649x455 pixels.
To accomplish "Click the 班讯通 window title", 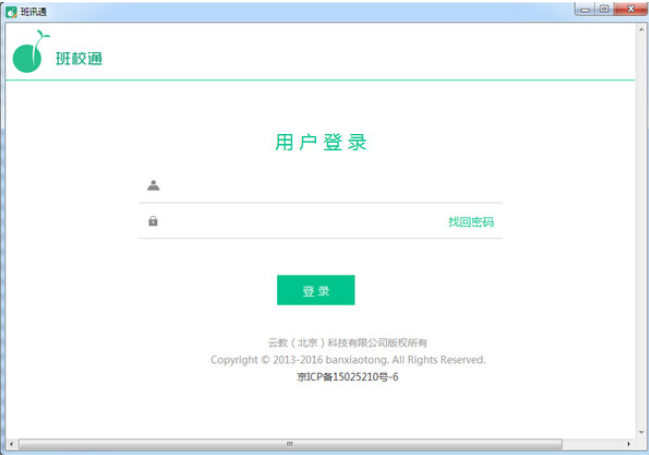I will pyautogui.click(x=34, y=12).
